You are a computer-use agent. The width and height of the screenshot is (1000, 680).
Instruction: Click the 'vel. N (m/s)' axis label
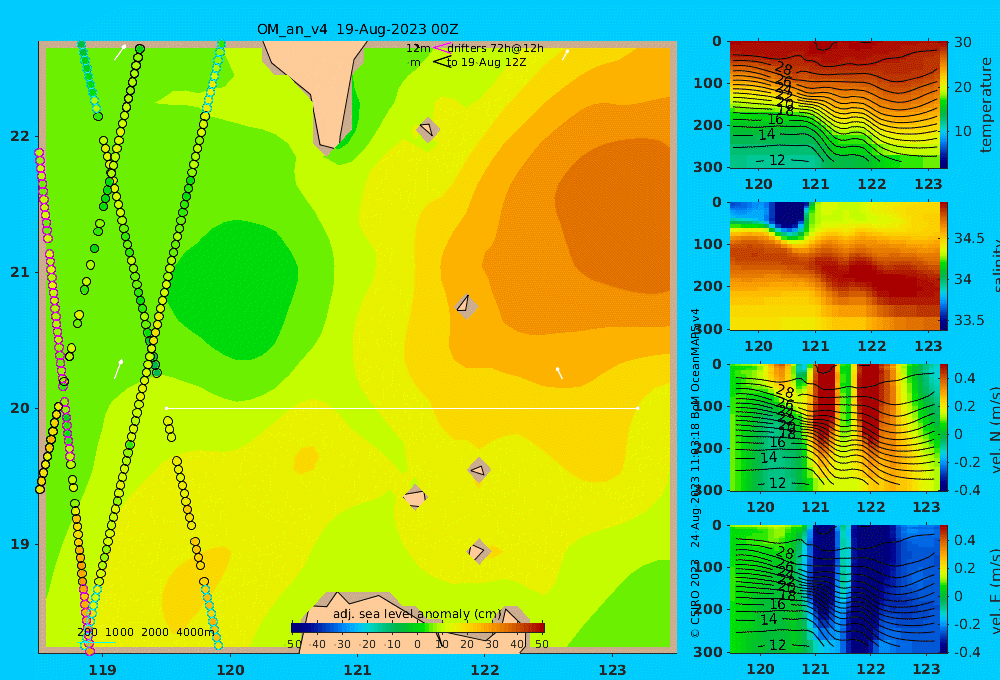[x=994, y=429]
